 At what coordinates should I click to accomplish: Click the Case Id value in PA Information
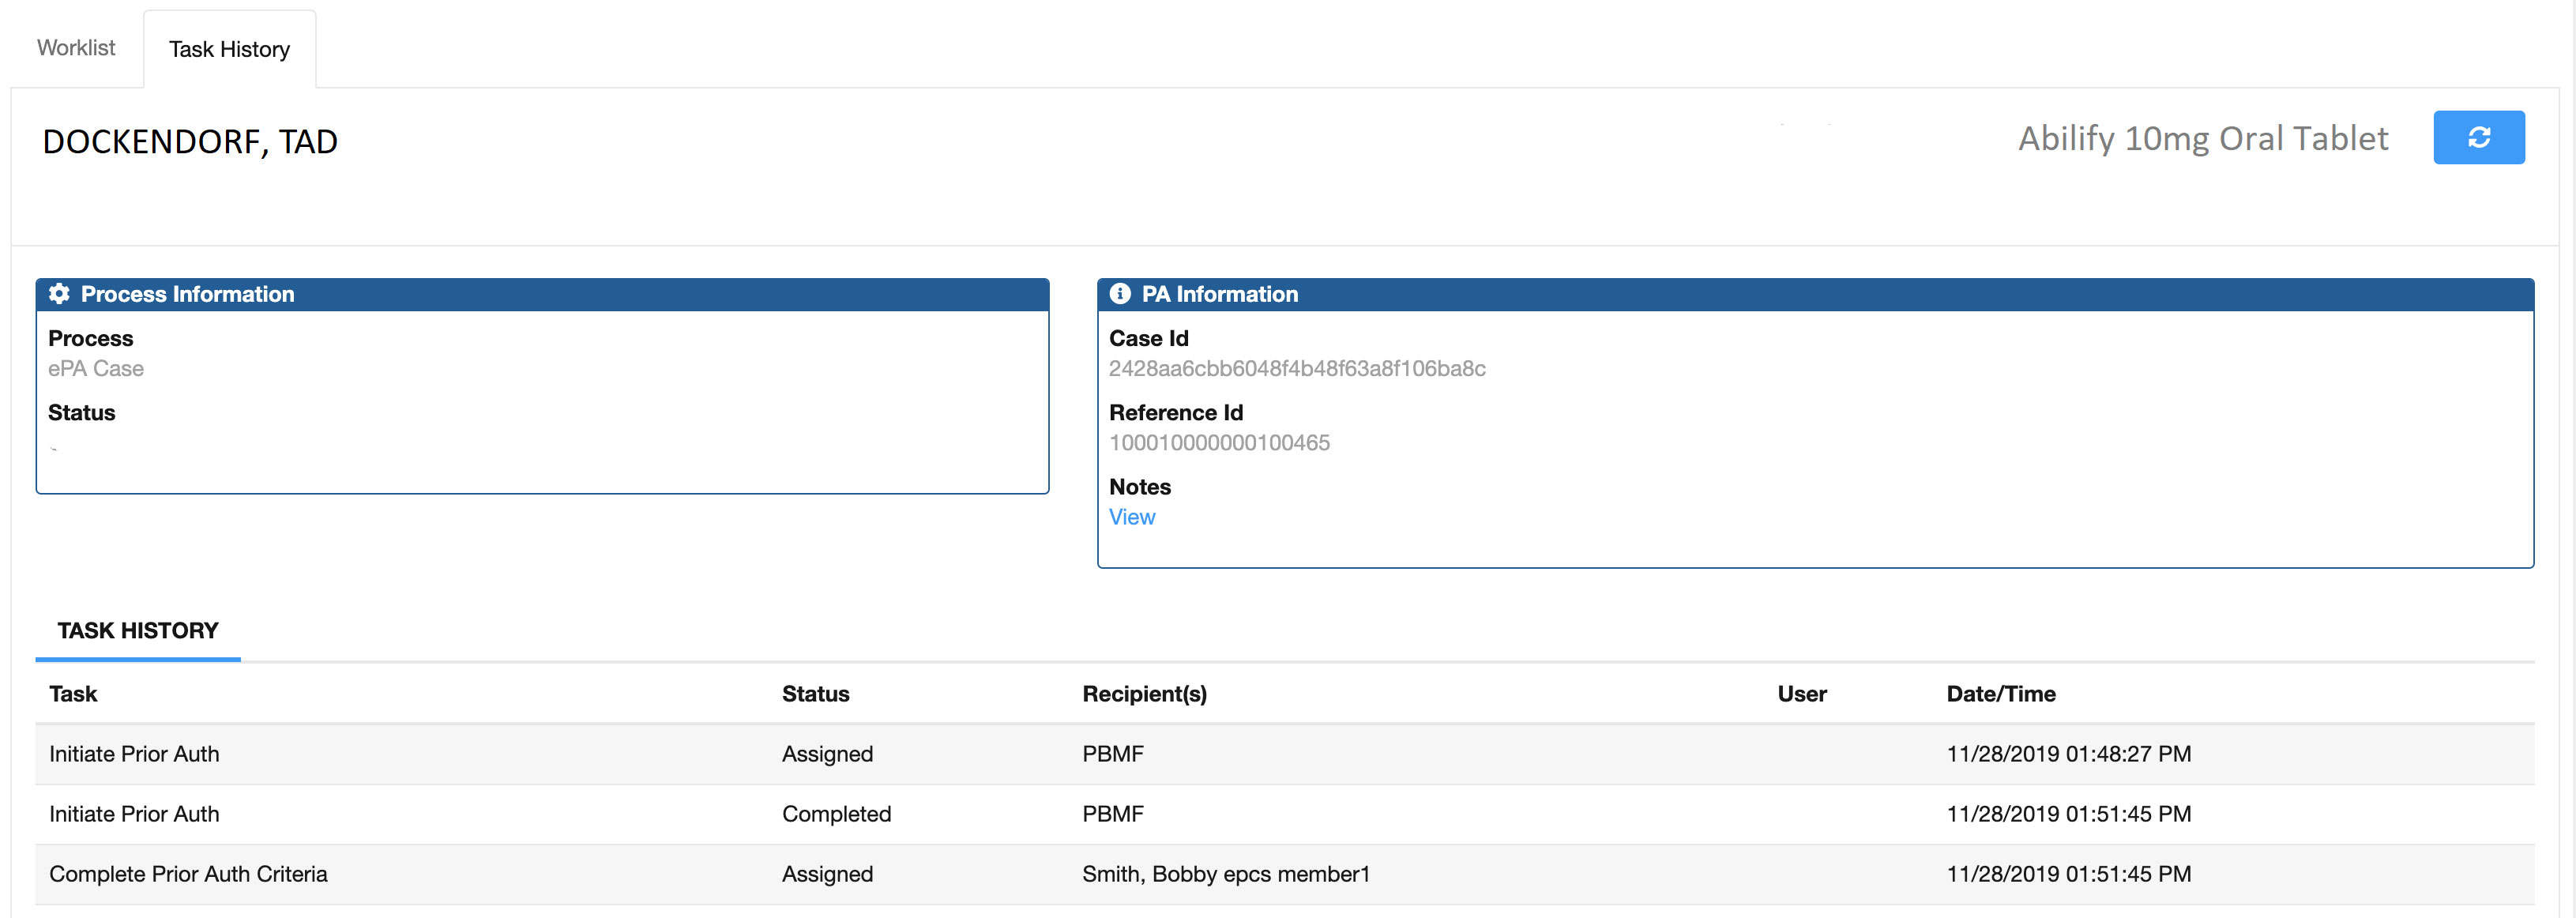click(x=1297, y=368)
